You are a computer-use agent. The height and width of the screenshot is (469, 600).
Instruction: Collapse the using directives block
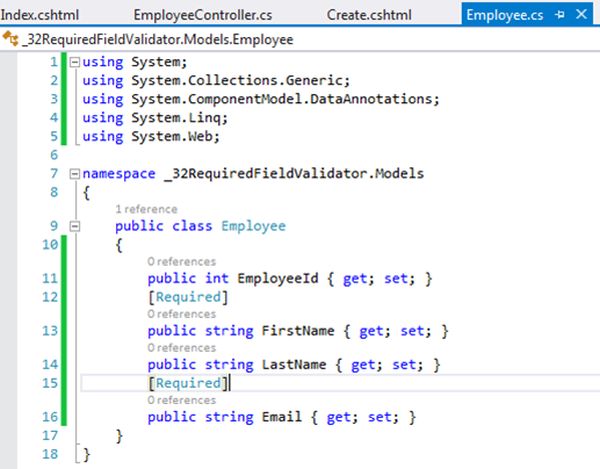click(x=75, y=62)
